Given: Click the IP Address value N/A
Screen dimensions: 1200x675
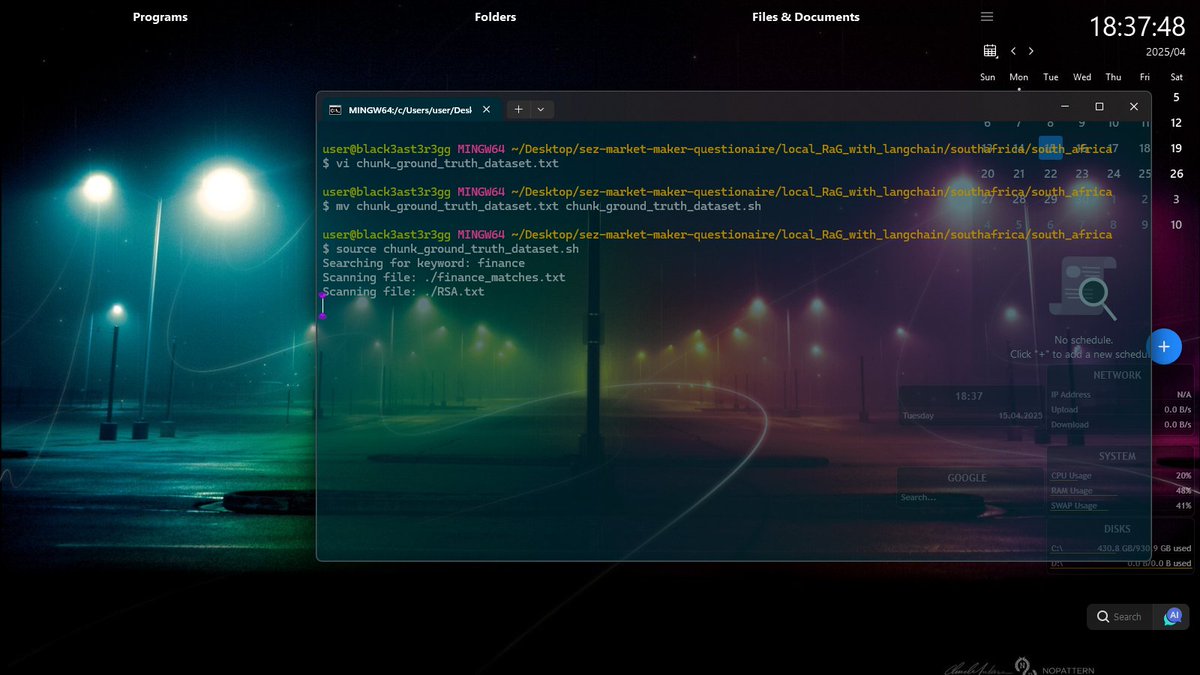Looking at the screenshot, I should point(1184,395).
